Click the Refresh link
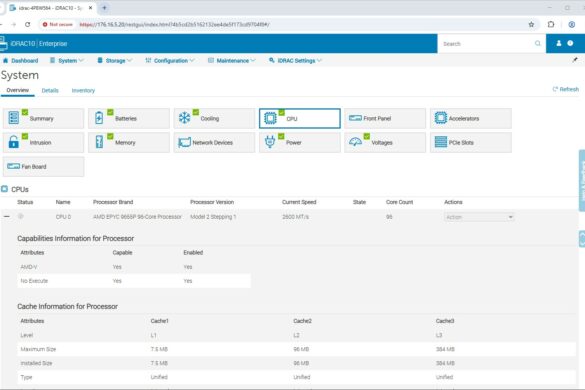Image resolution: width=585 pixels, height=390 pixels. (566, 89)
